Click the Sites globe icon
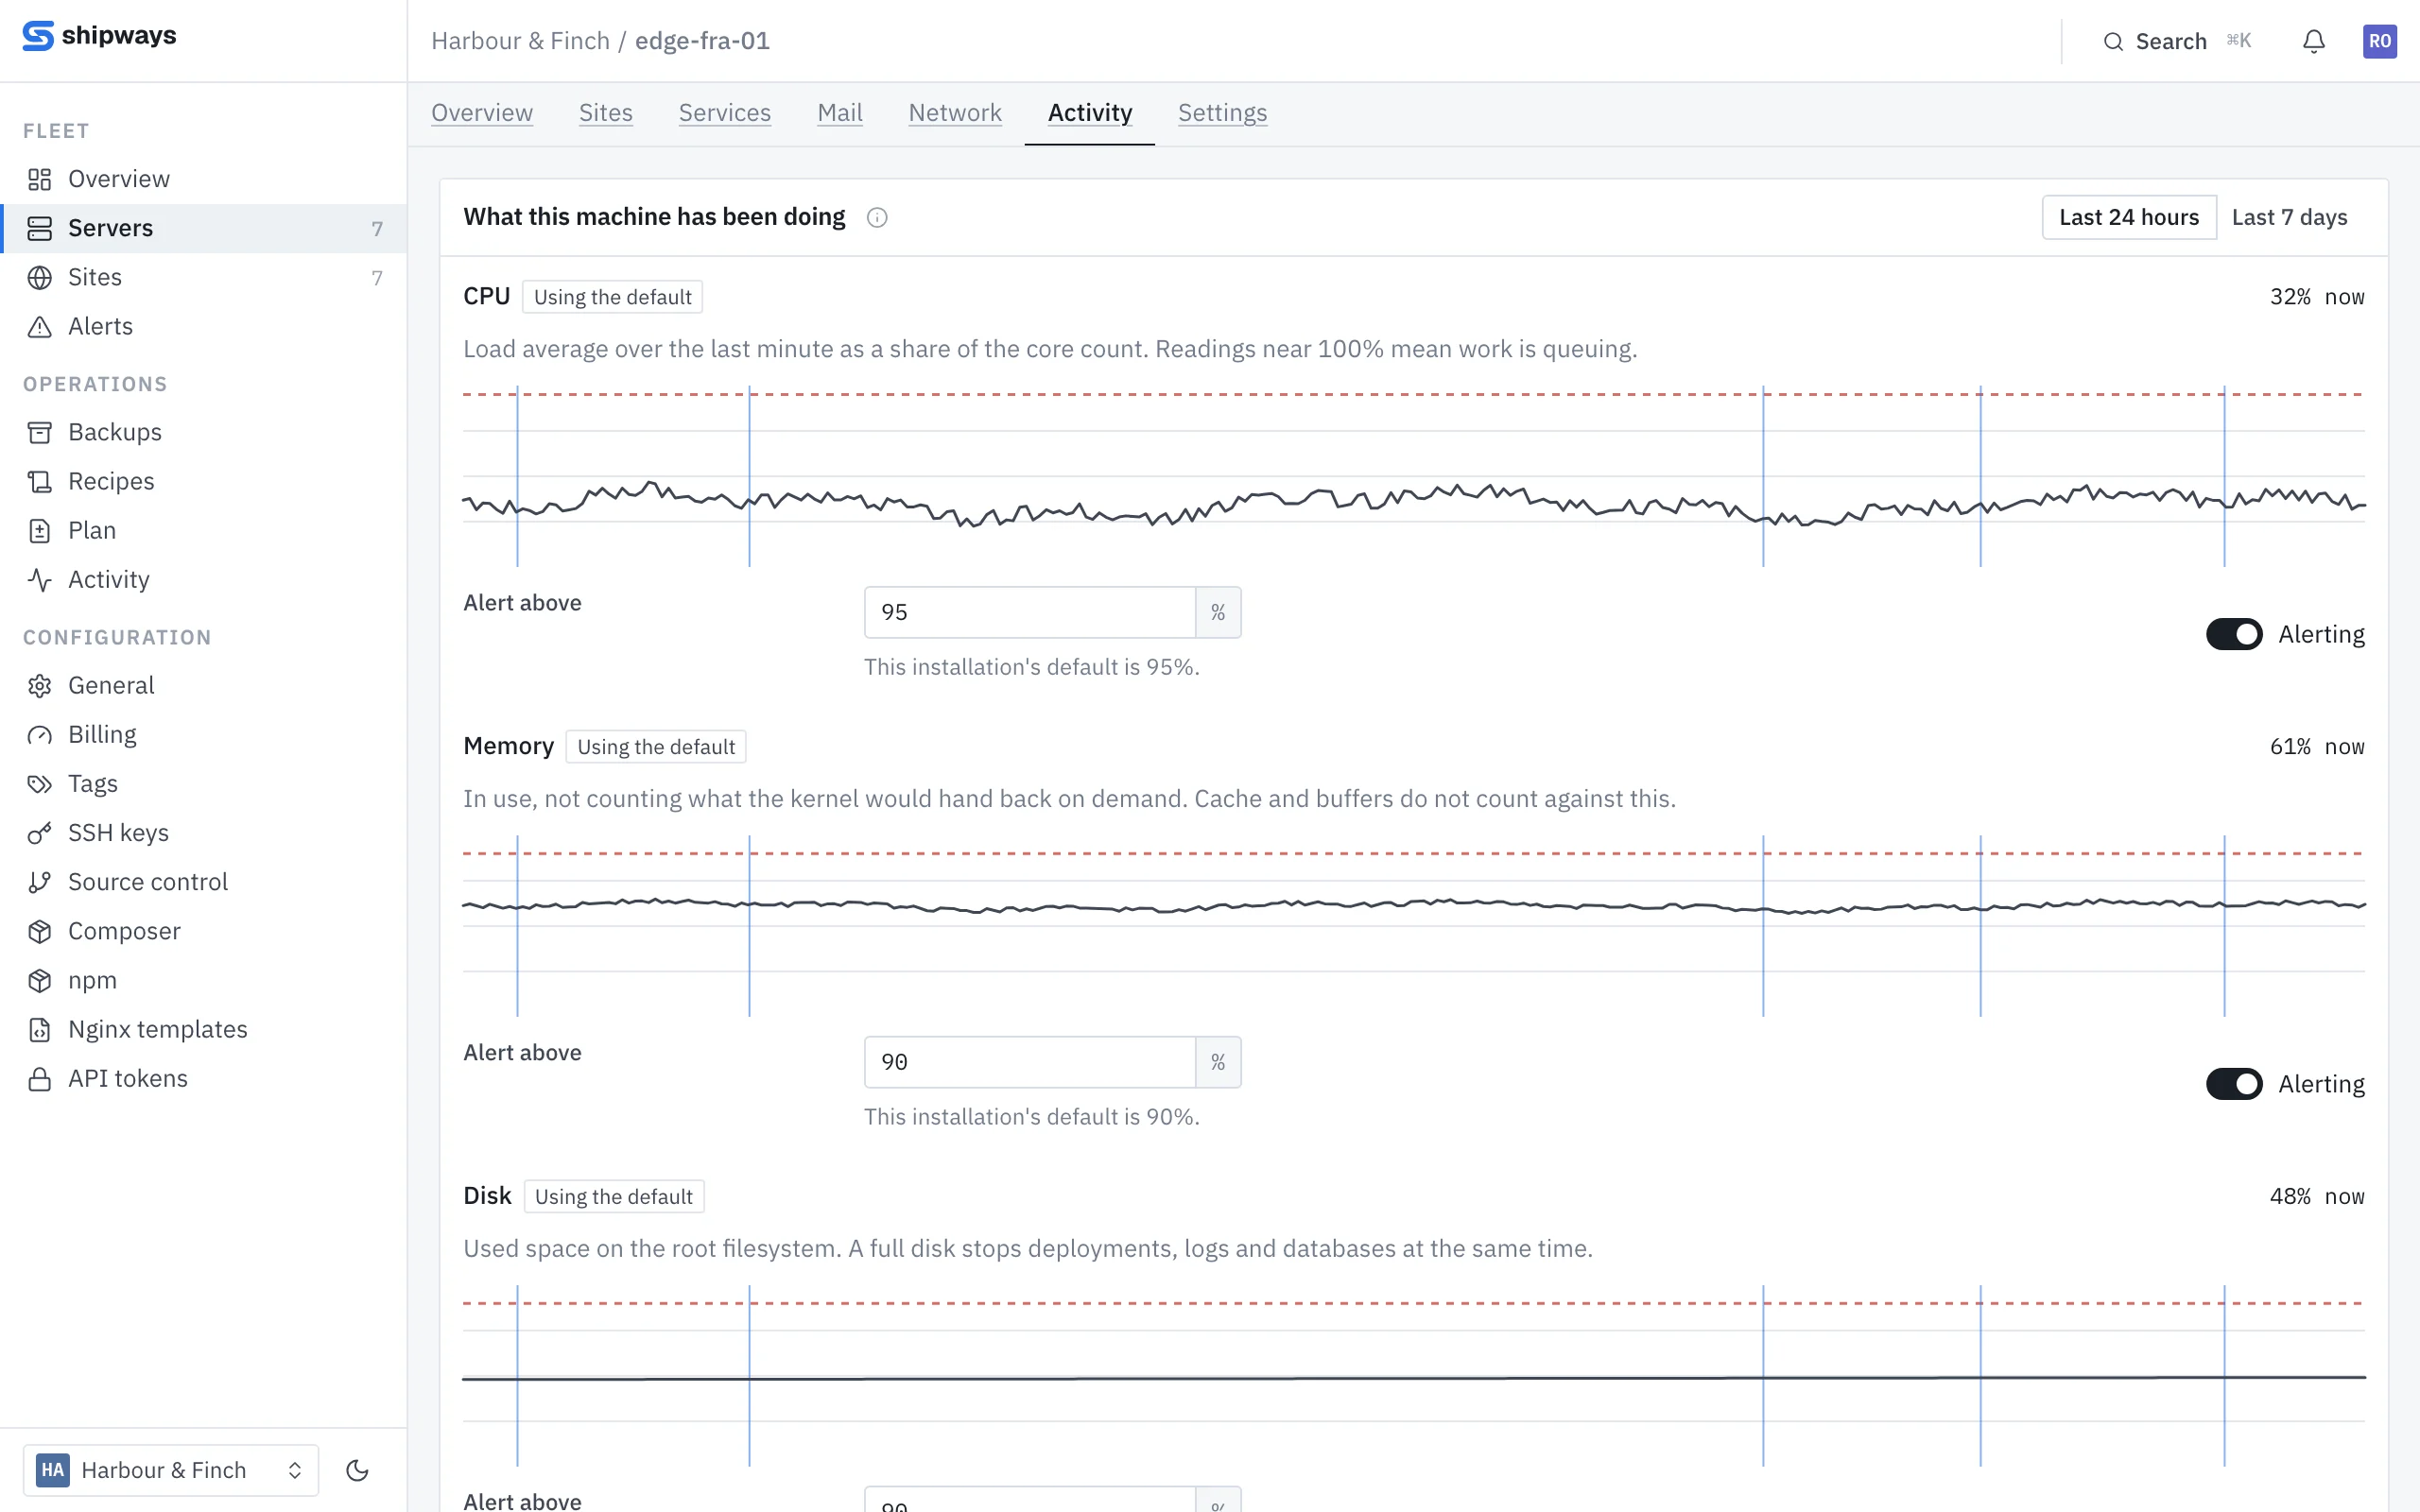Image resolution: width=2420 pixels, height=1512 pixels. pyautogui.click(x=40, y=277)
